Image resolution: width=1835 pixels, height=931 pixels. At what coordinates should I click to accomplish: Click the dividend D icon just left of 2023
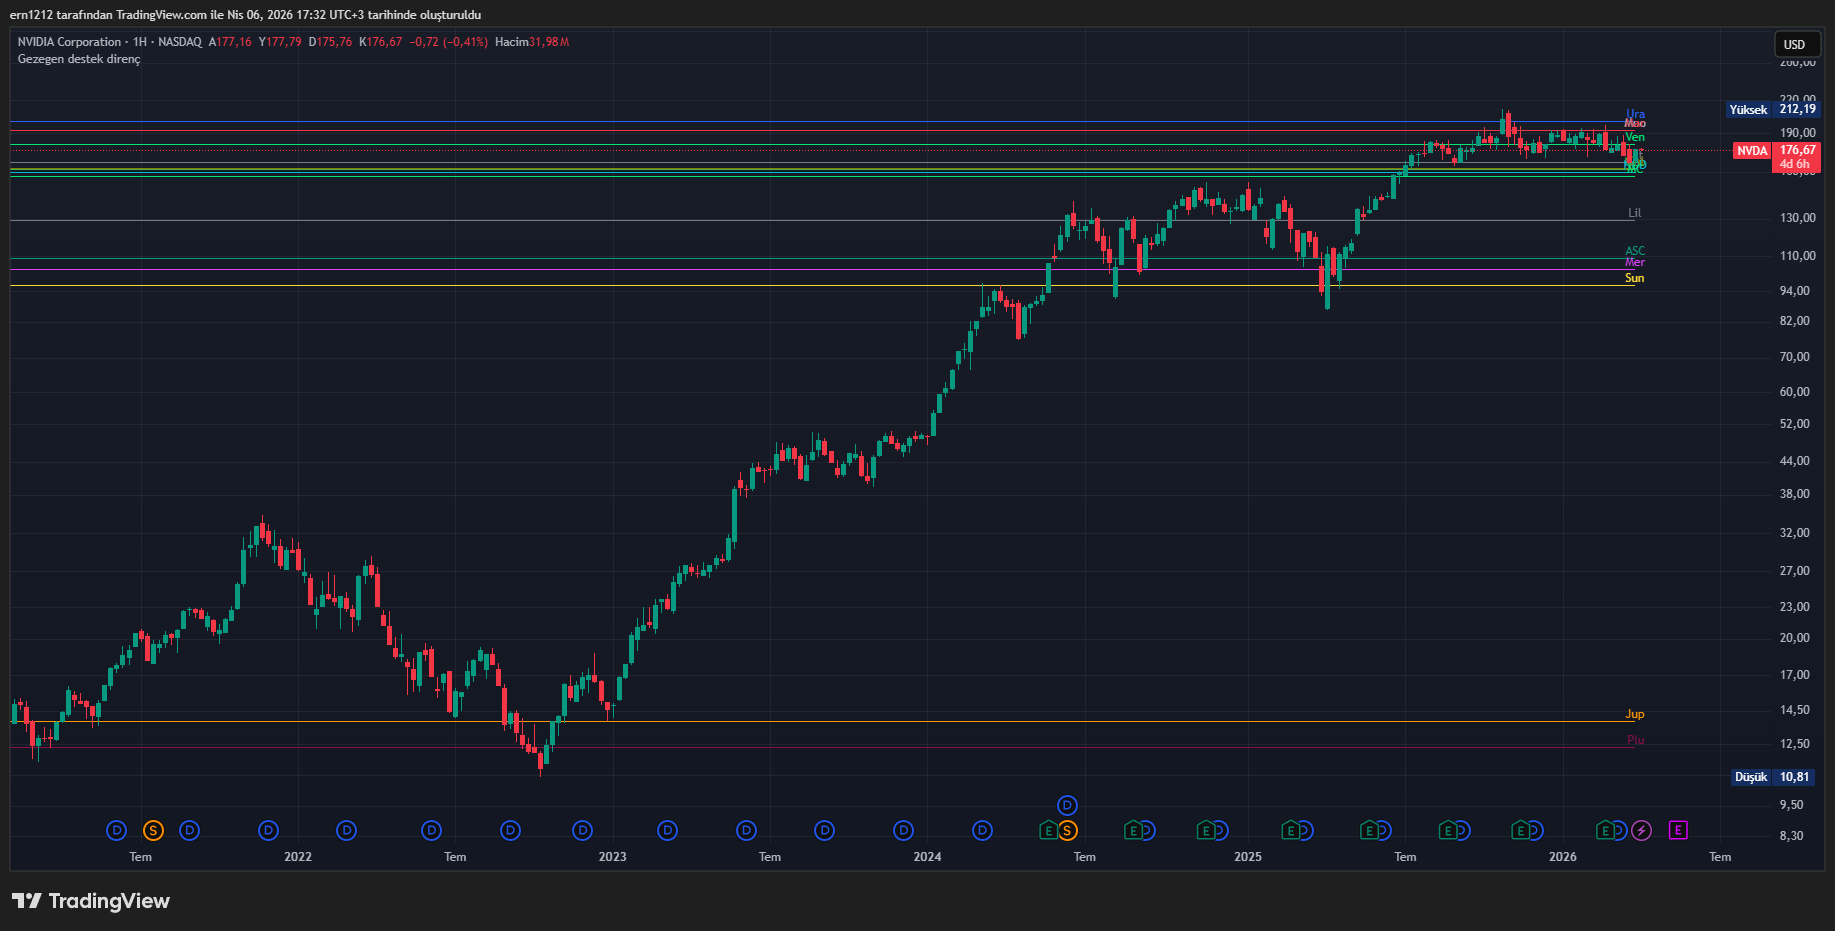point(582,830)
